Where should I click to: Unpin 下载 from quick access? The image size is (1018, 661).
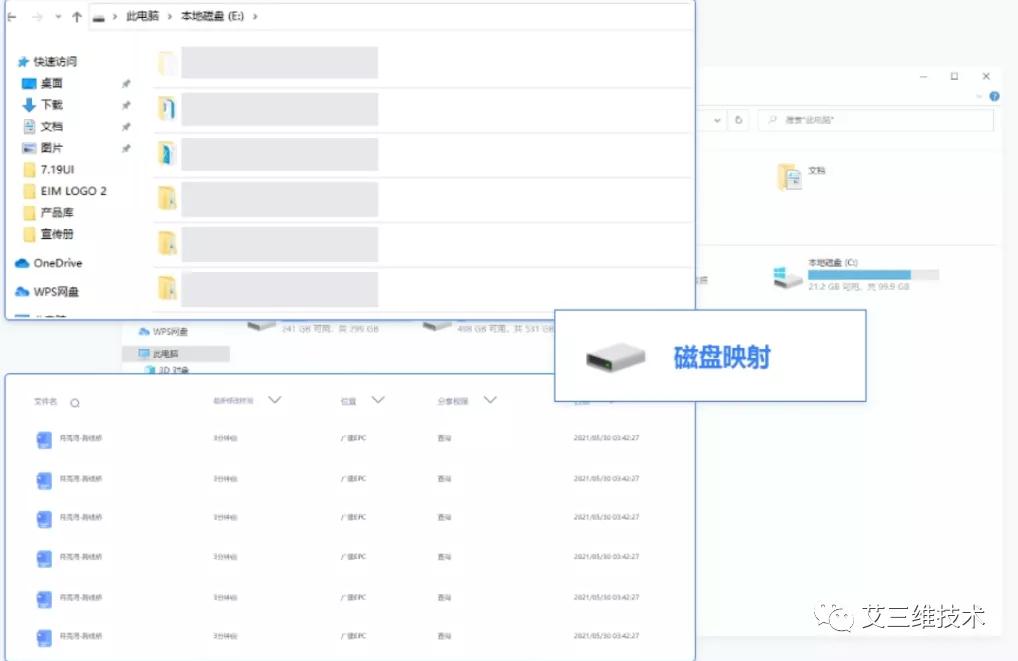[127, 104]
